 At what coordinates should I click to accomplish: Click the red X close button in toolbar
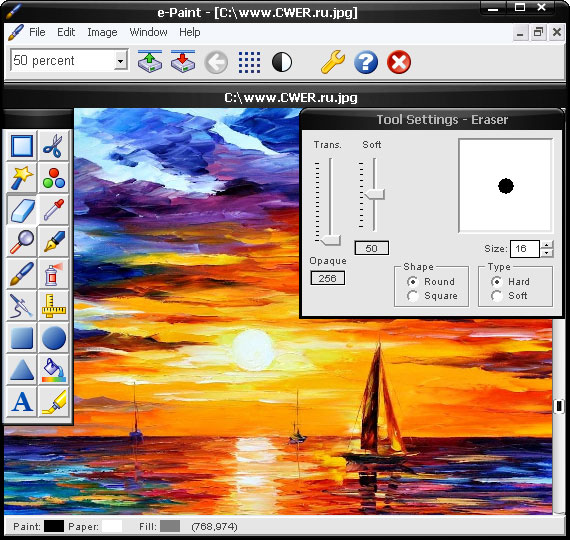[399, 62]
